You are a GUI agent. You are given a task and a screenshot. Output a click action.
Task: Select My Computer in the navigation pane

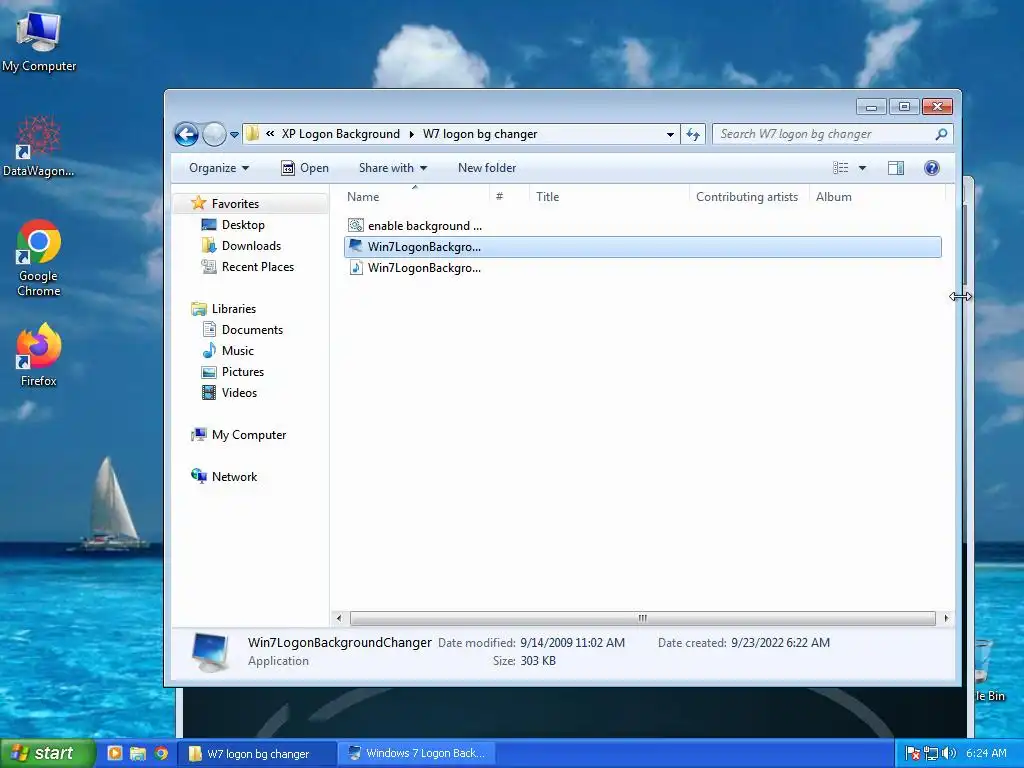(249, 435)
